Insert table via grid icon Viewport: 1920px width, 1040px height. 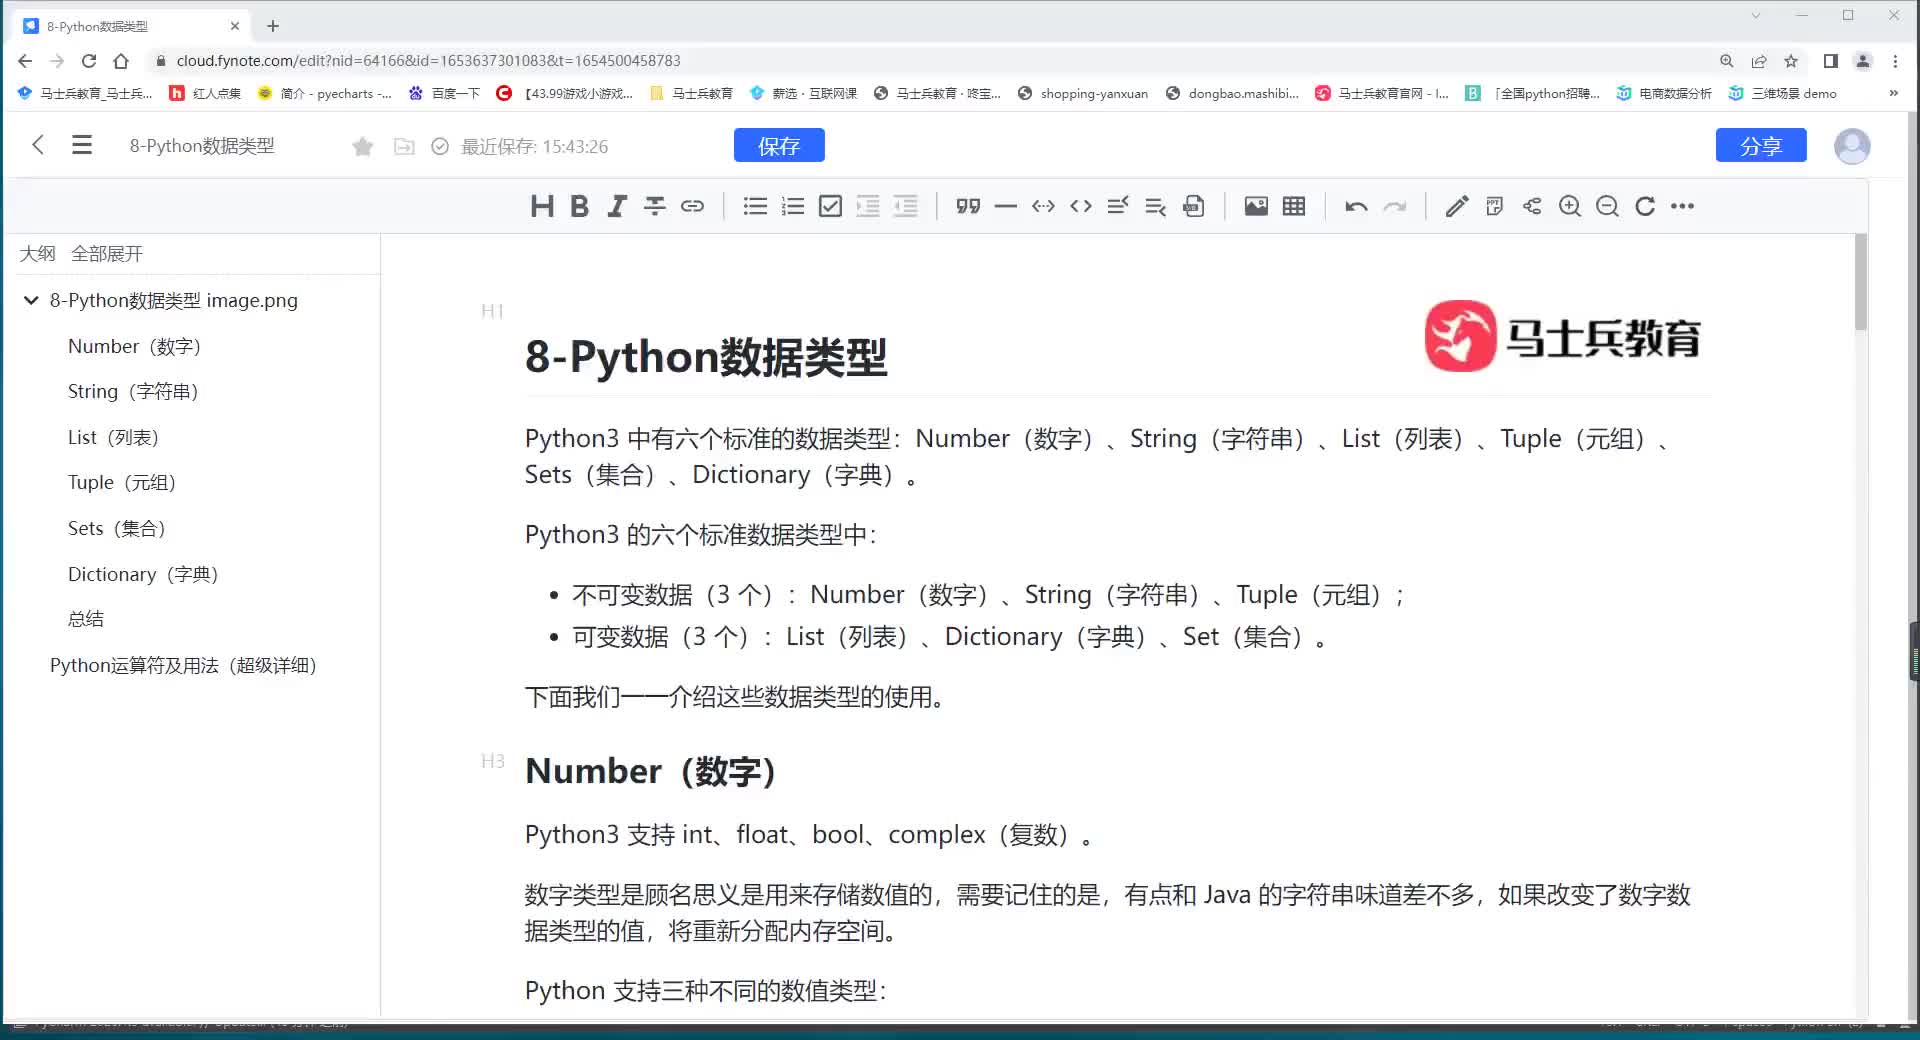(x=1294, y=207)
